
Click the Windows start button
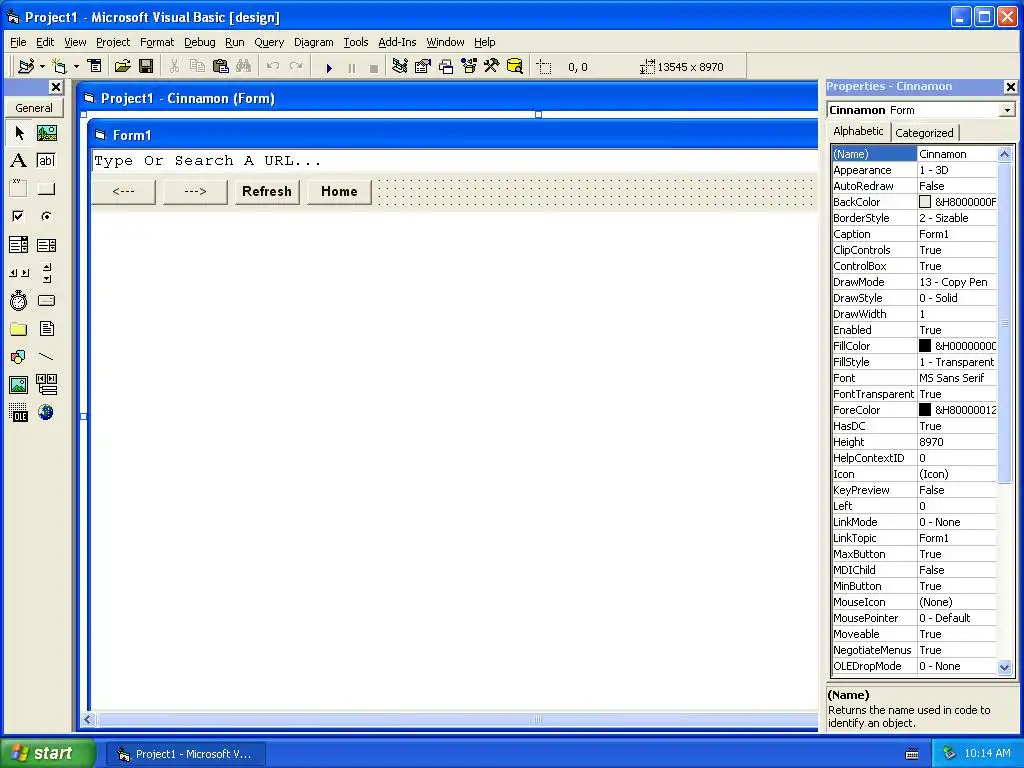48,753
